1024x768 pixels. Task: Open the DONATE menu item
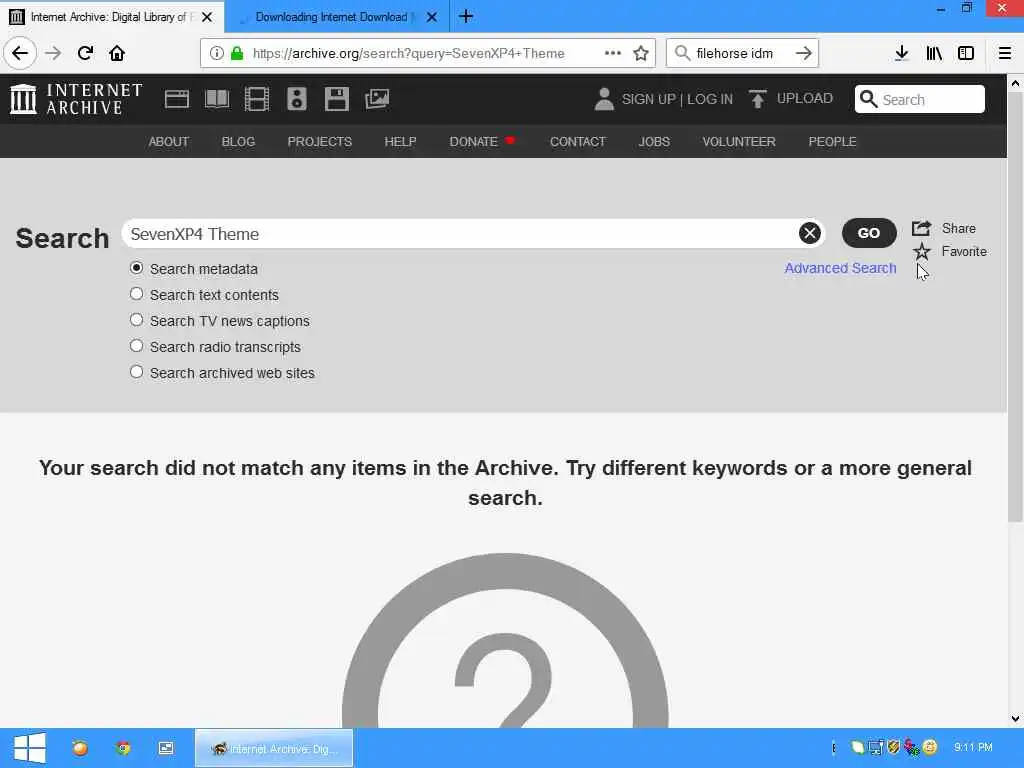click(x=473, y=141)
